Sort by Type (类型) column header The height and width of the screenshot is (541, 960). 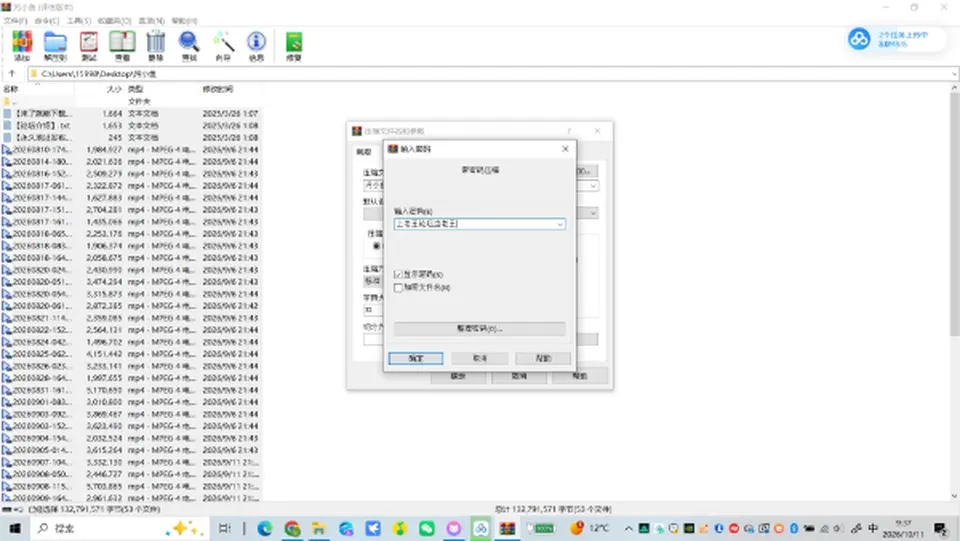pos(135,89)
